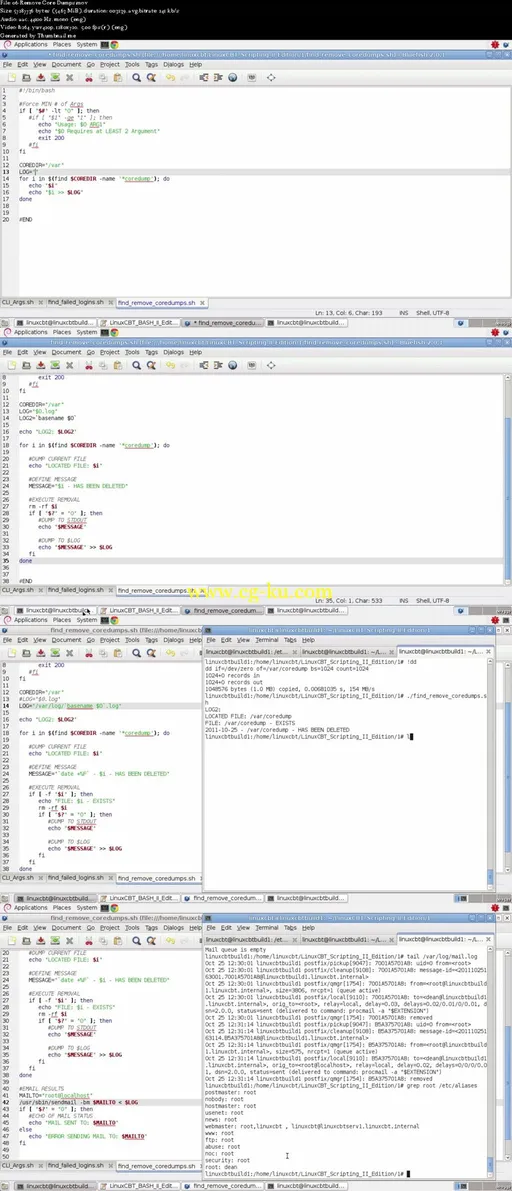Image resolution: width=512 pixels, height=1191 pixels.
Task: Click LinuxCBT_BASH_II_Edit taskbar button at very bottom
Action: pyautogui.click(x=141, y=1185)
